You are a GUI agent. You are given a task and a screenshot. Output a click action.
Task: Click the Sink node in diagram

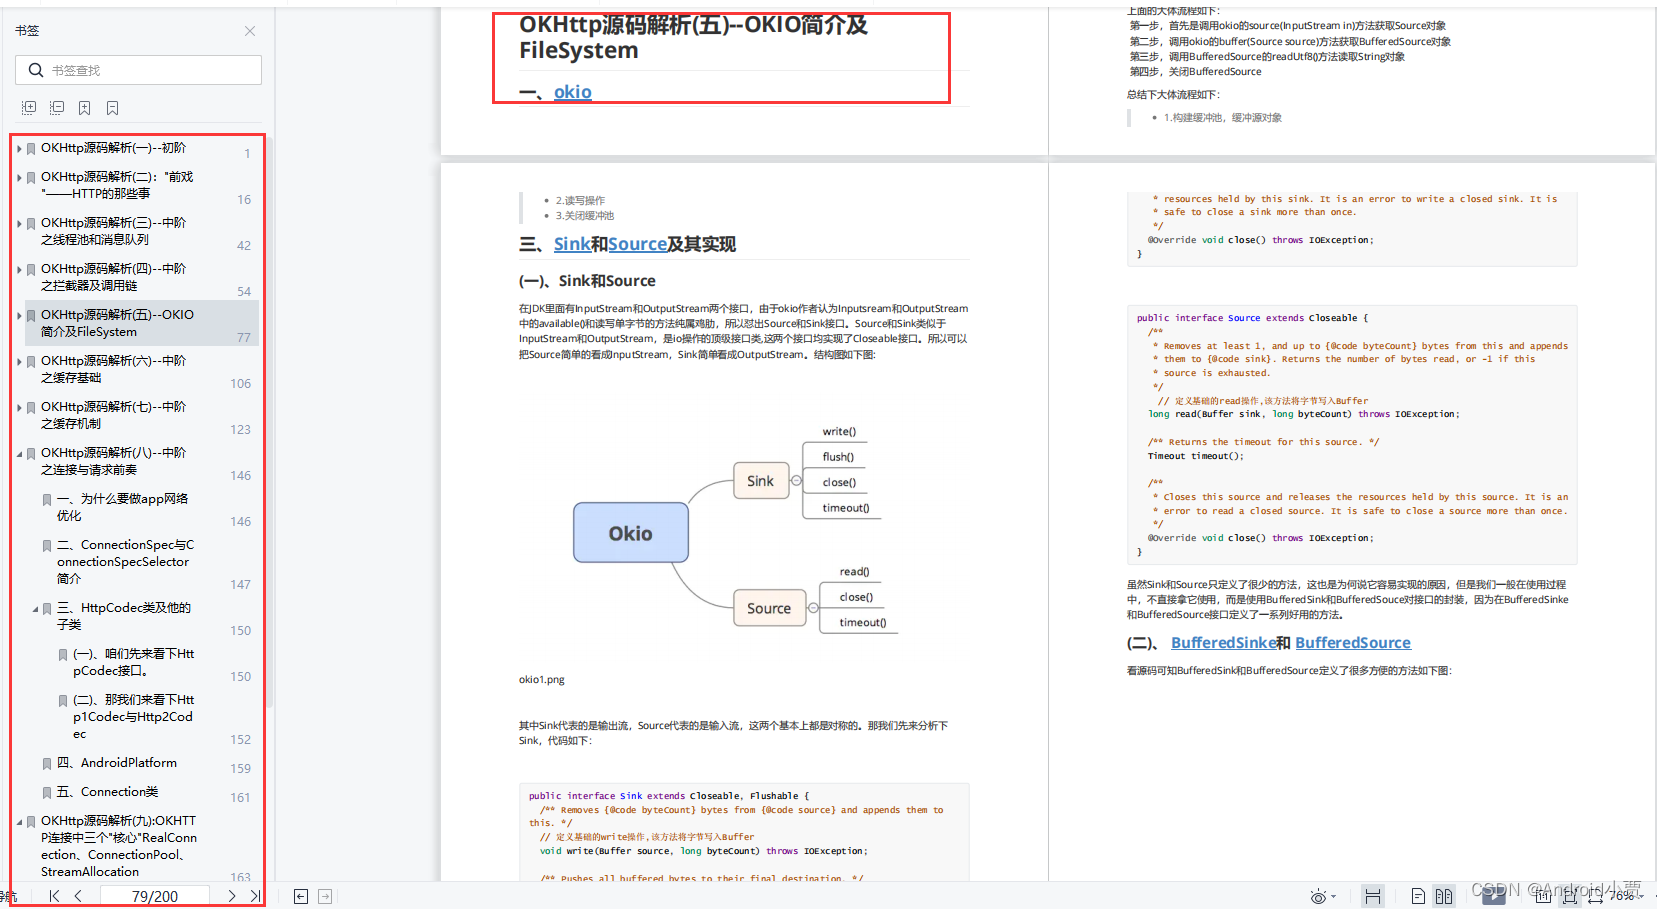[760, 481]
